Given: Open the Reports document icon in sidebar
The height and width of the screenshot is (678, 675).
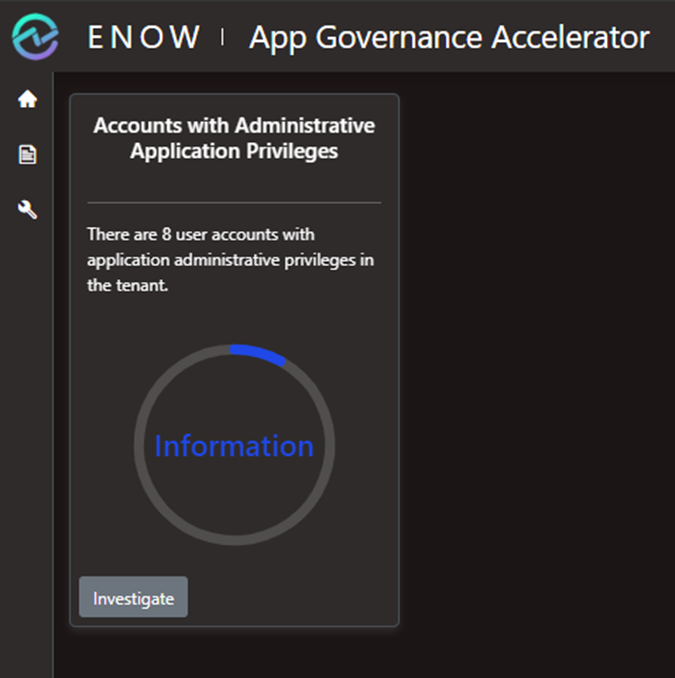Looking at the screenshot, I should [27, 154].
